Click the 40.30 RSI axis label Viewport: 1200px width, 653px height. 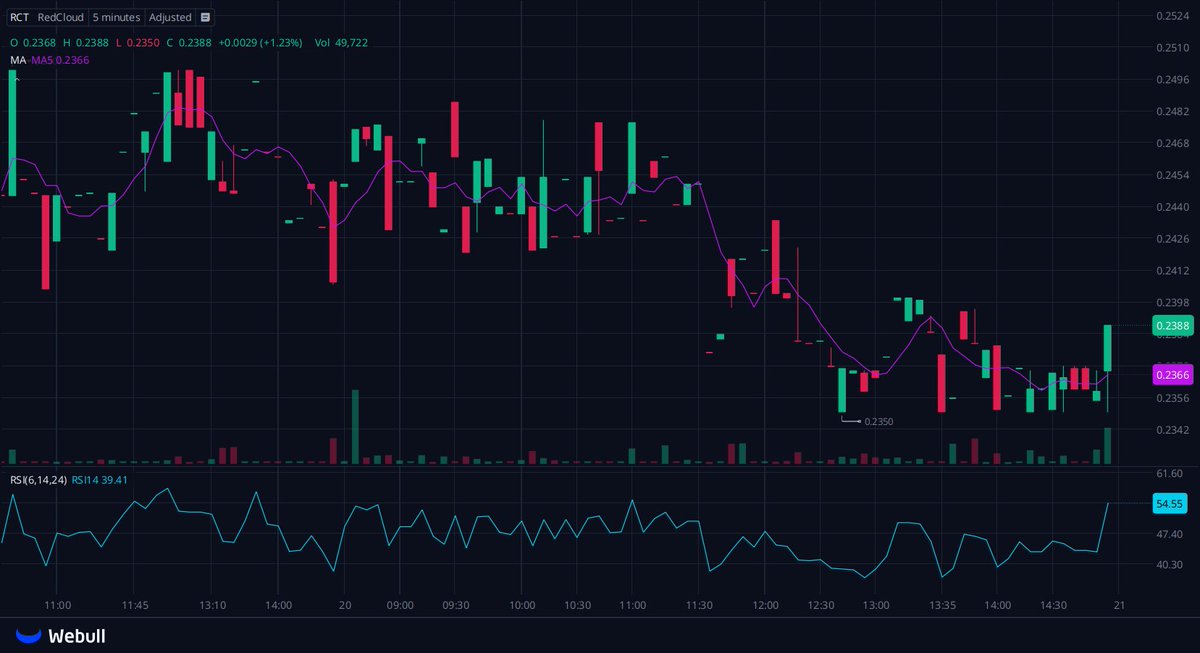point(1170,565)
